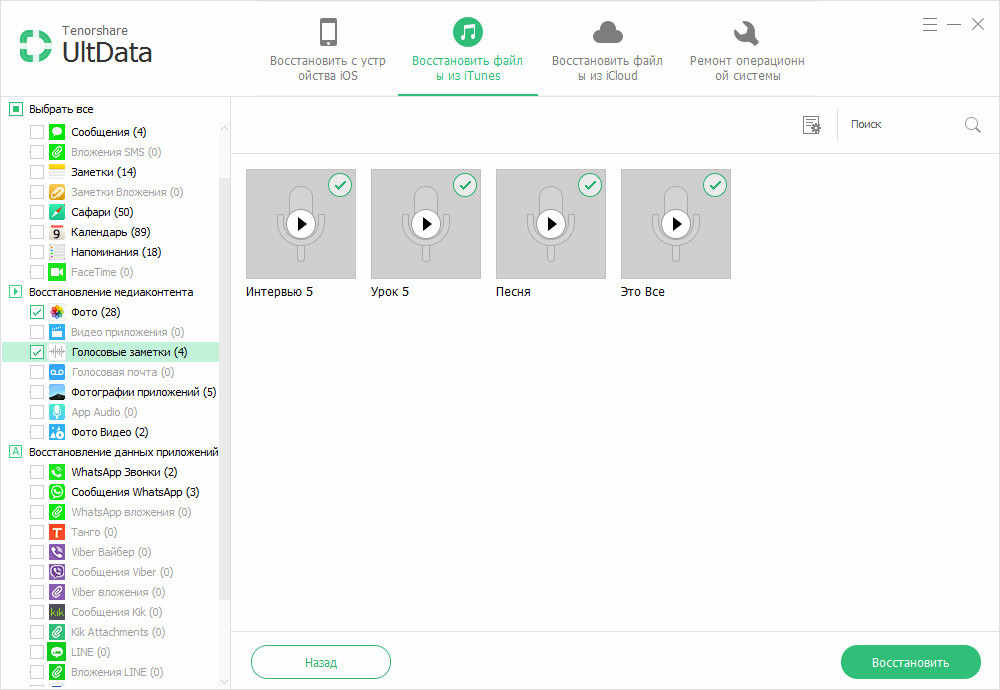Click the Notes icon next to Заметки
This screenshot has width=1000, height=690.
(57, 172)
